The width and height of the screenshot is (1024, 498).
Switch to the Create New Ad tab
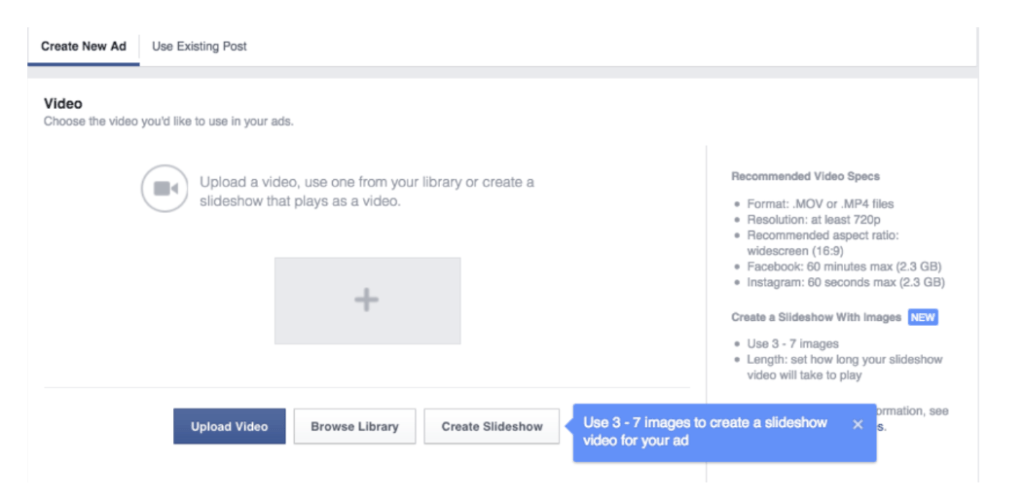click(83, 46)
